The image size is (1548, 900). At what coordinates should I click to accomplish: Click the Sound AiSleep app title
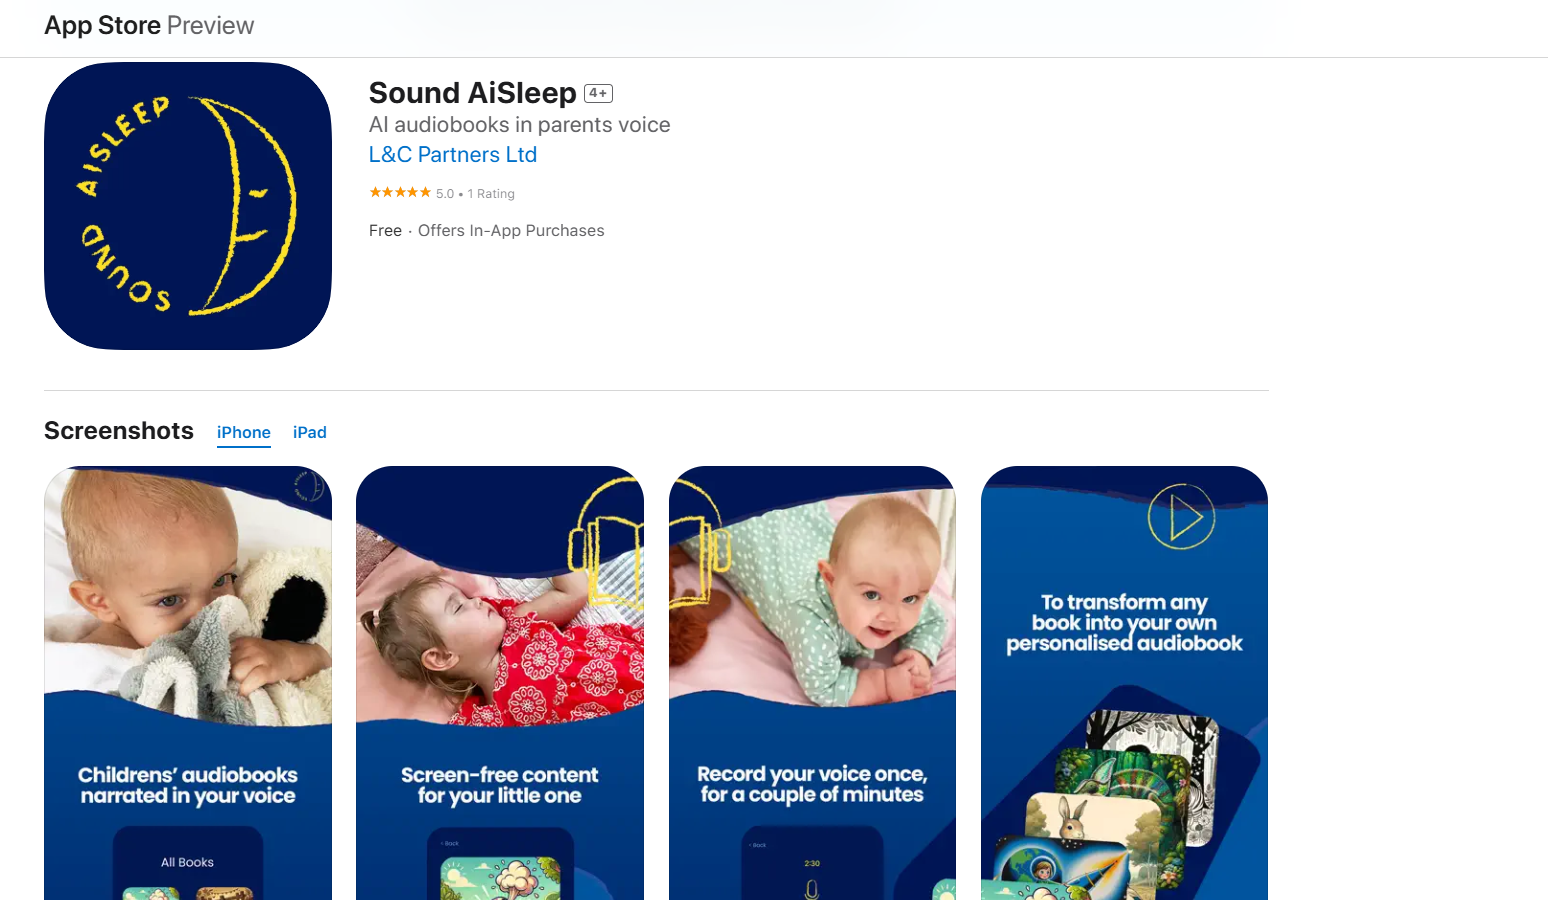point(473,93)
